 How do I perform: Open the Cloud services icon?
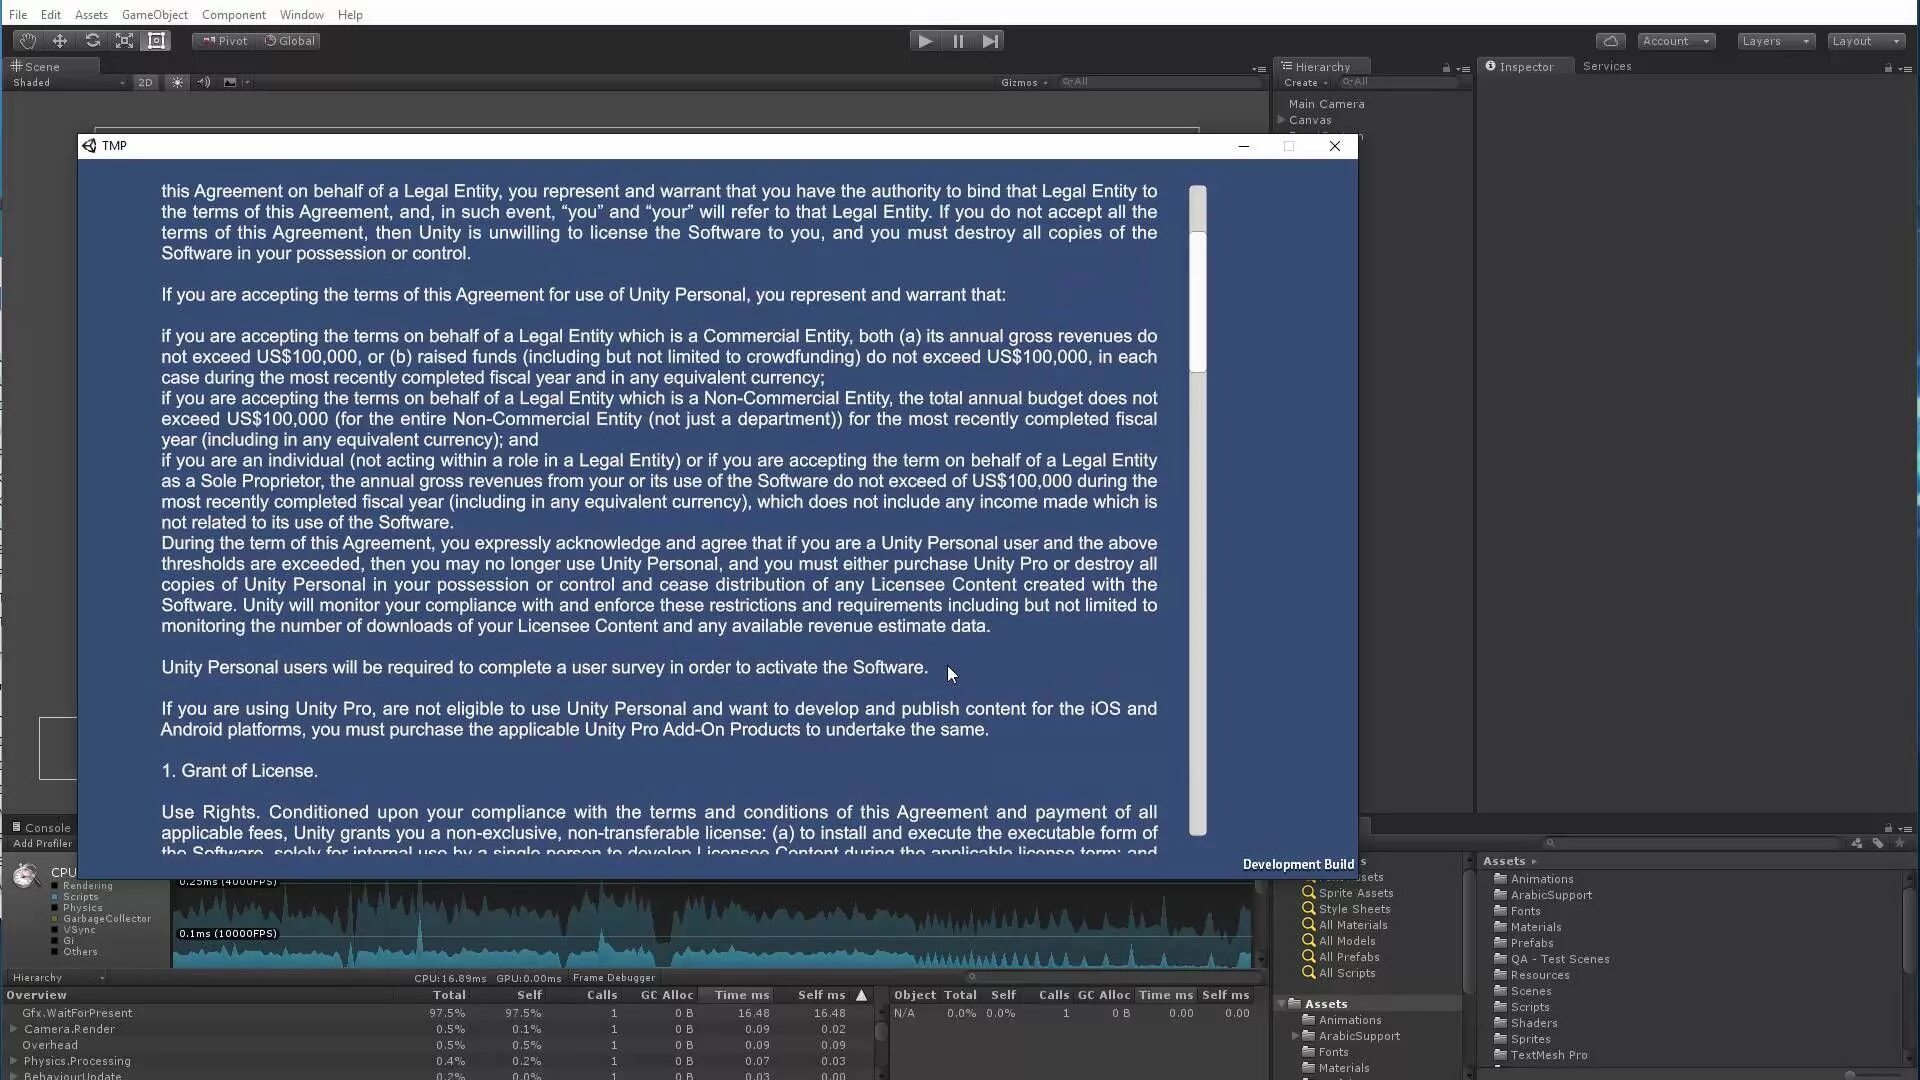[1610, 41]
